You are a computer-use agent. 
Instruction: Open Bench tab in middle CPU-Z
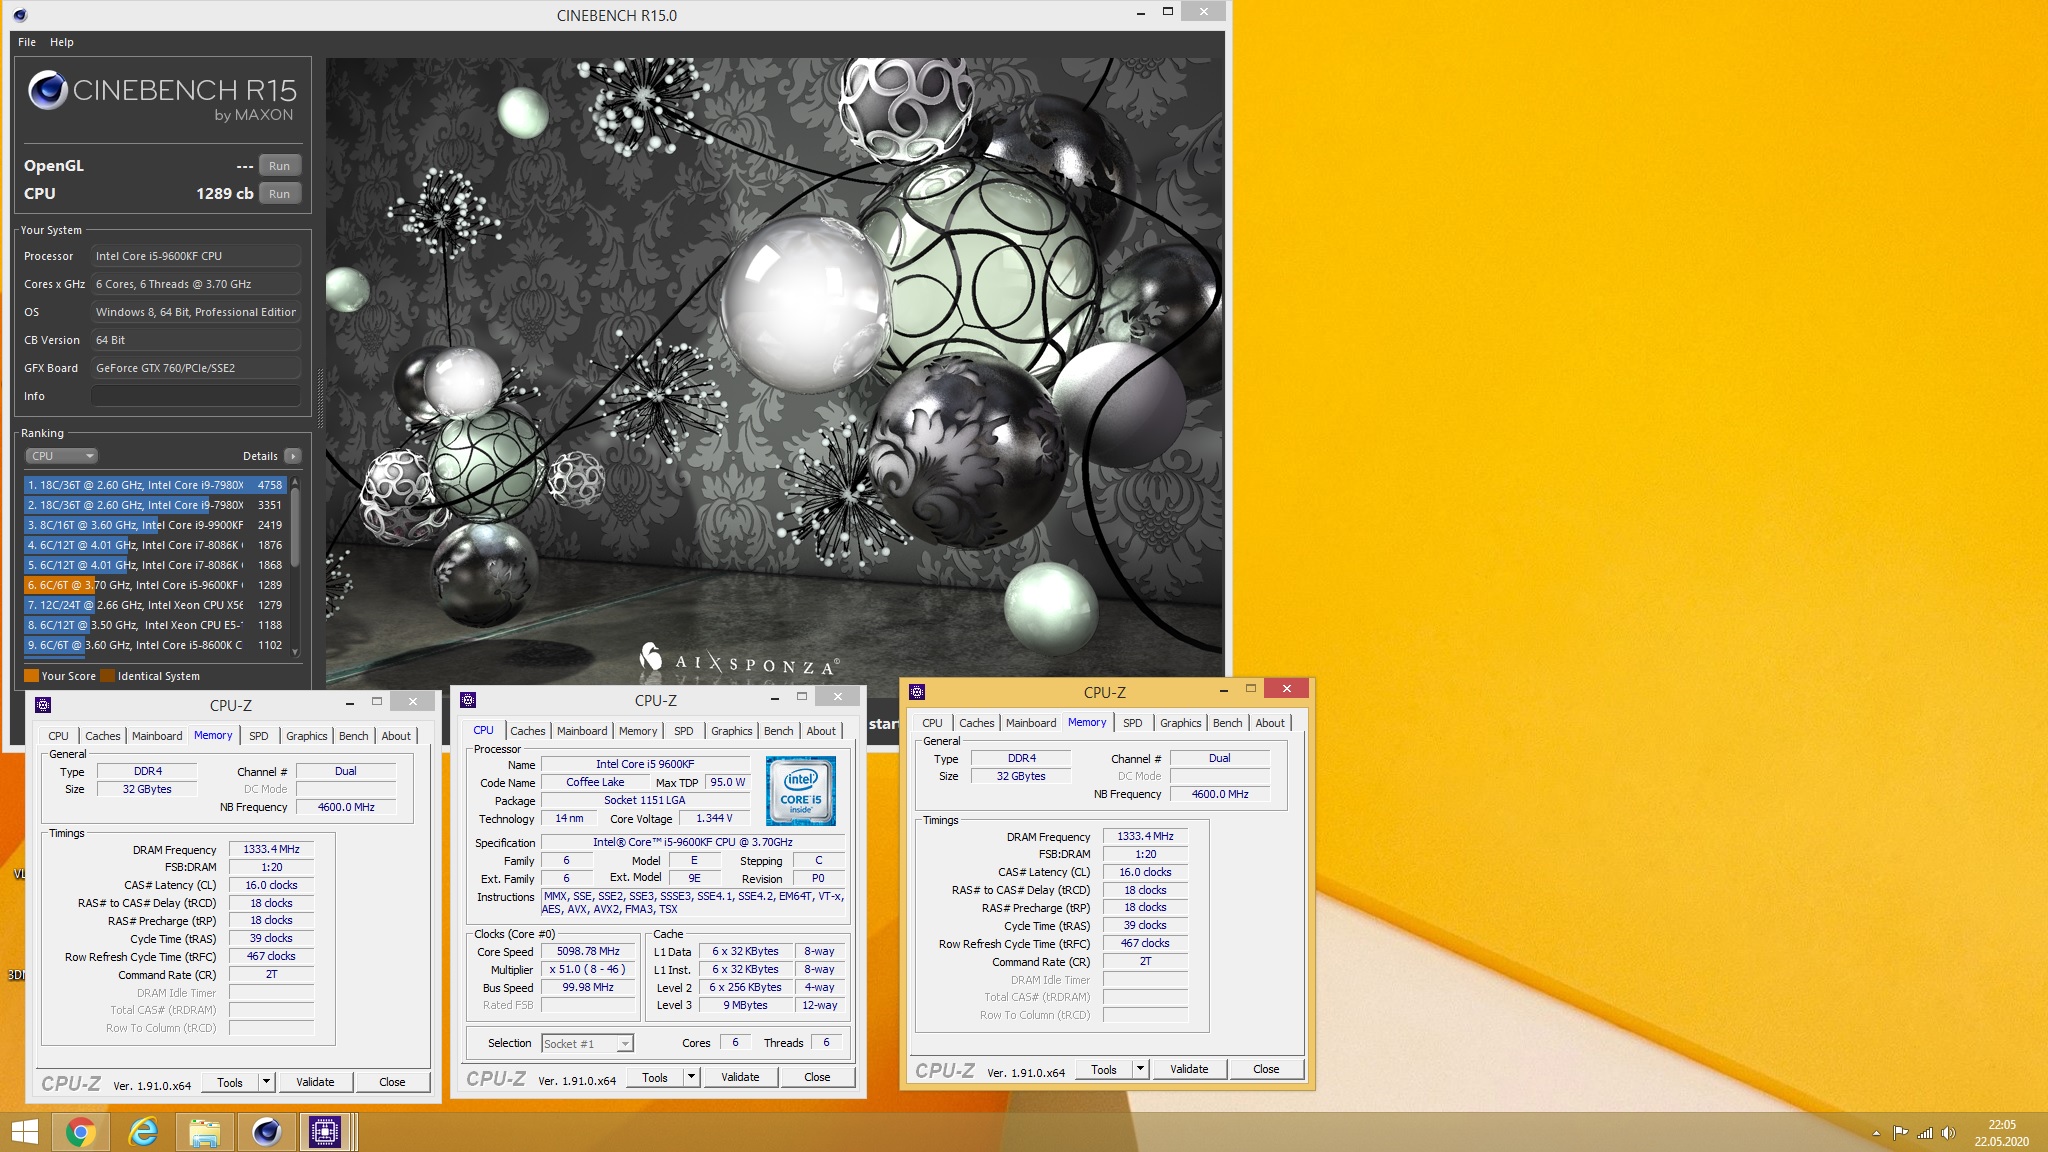tap(778, 731)
